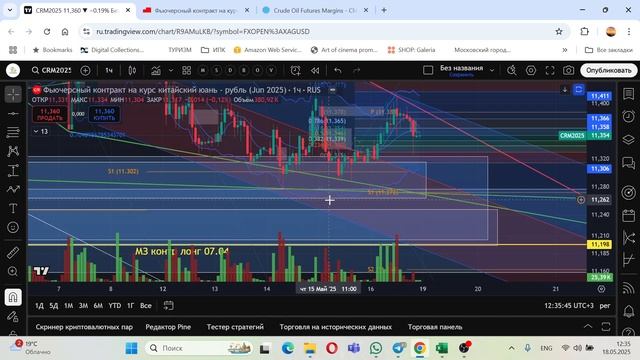This screenshot has height=360, width=640.
Task: Open the notifications bell icon
Action: [x=629, y=311]
